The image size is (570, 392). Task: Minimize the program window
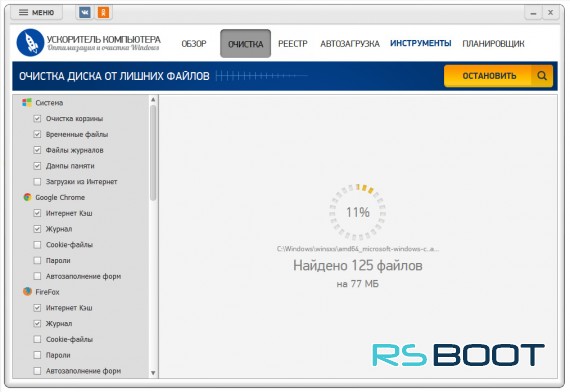[533, 13]
